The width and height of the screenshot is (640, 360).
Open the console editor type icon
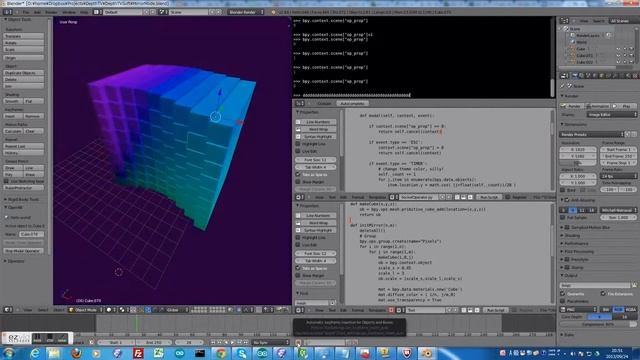[300, 103]
